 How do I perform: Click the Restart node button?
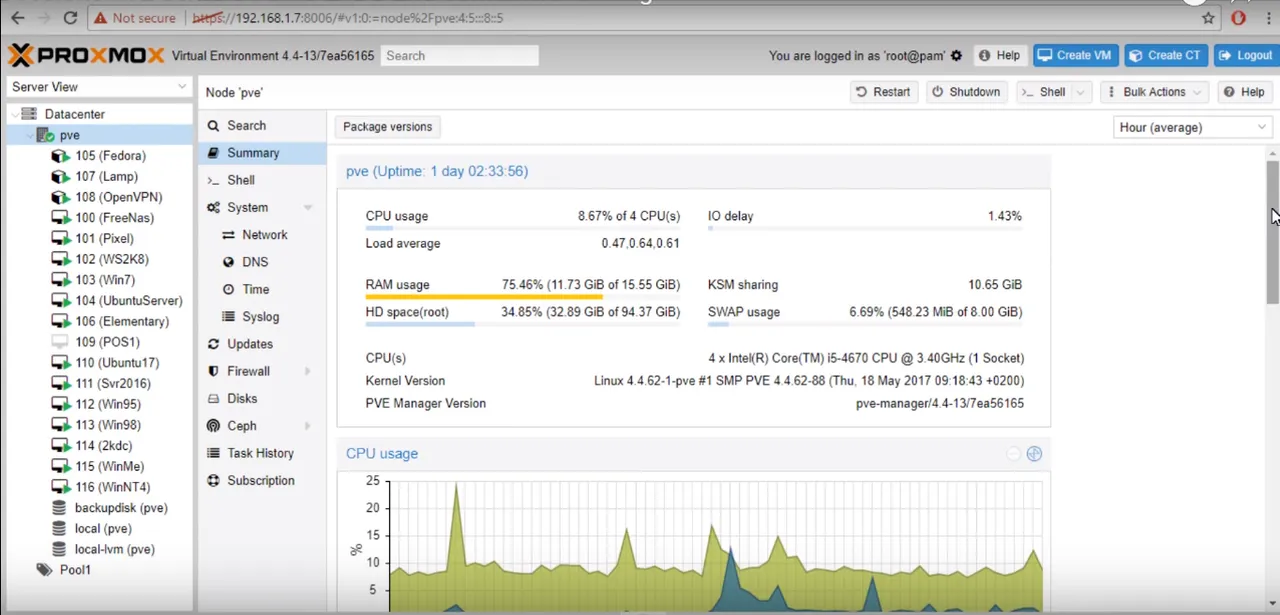click(x=884, y=92)
